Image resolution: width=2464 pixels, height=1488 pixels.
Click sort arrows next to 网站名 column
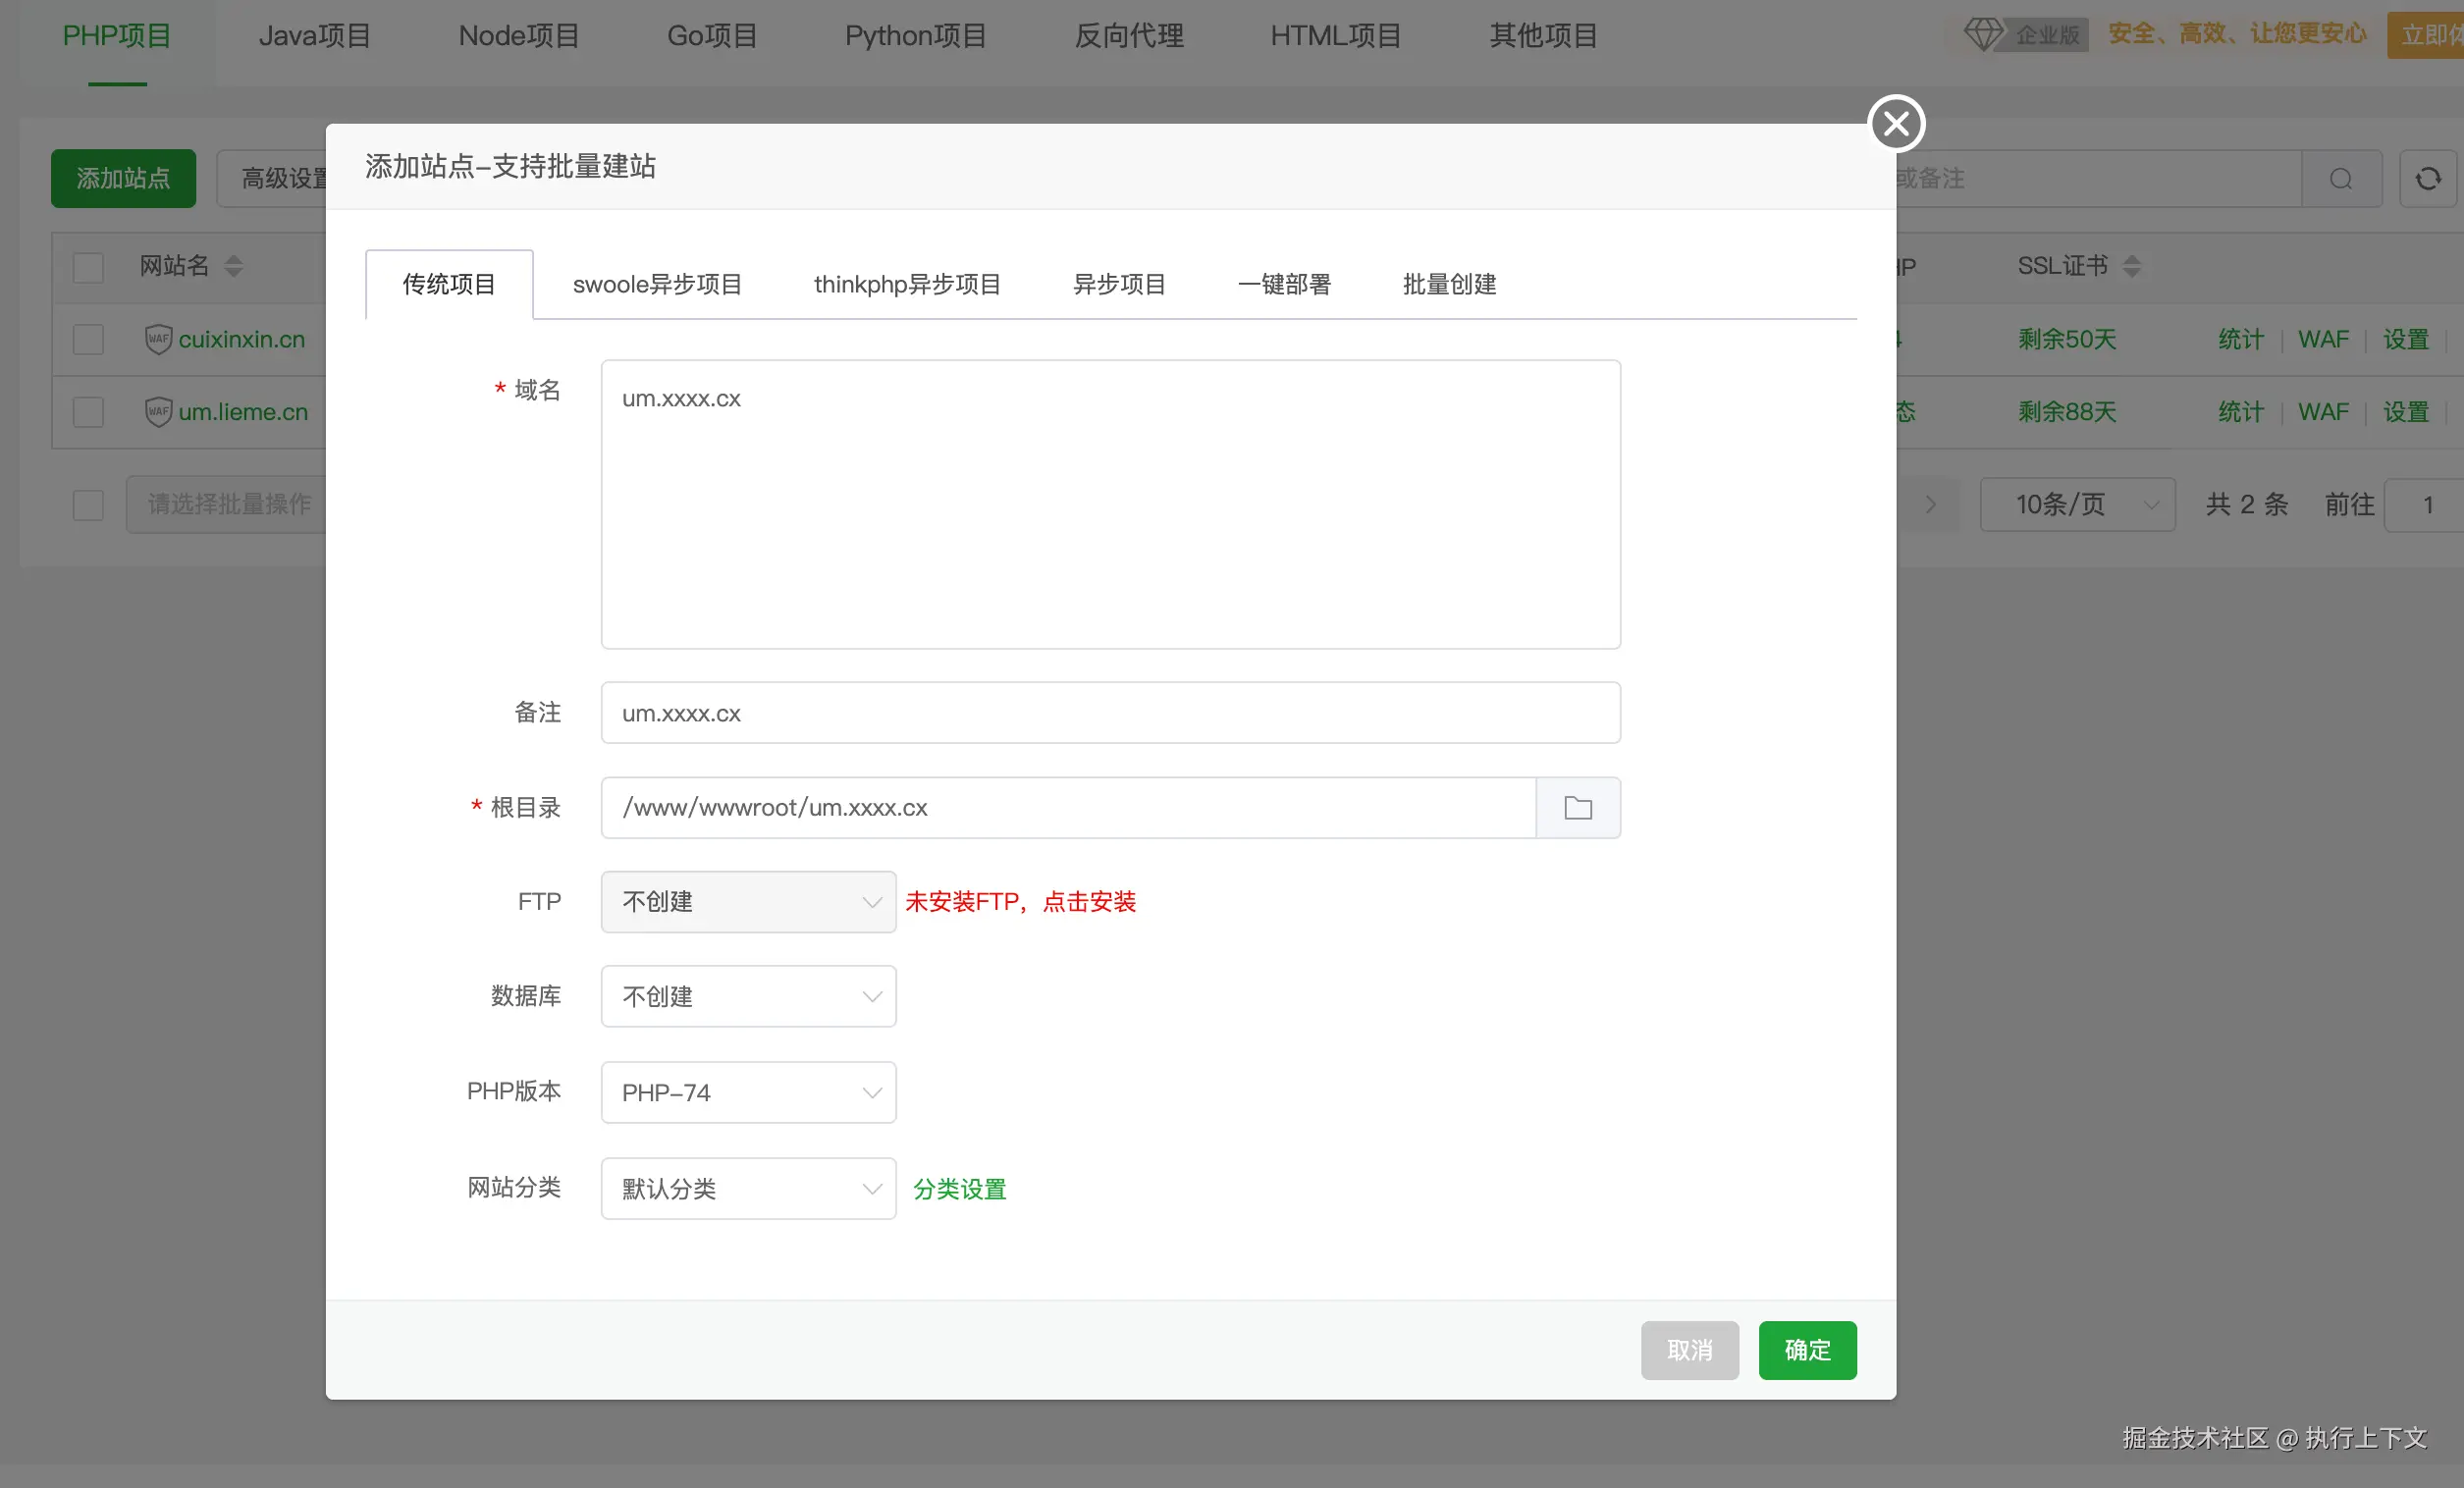233,266
